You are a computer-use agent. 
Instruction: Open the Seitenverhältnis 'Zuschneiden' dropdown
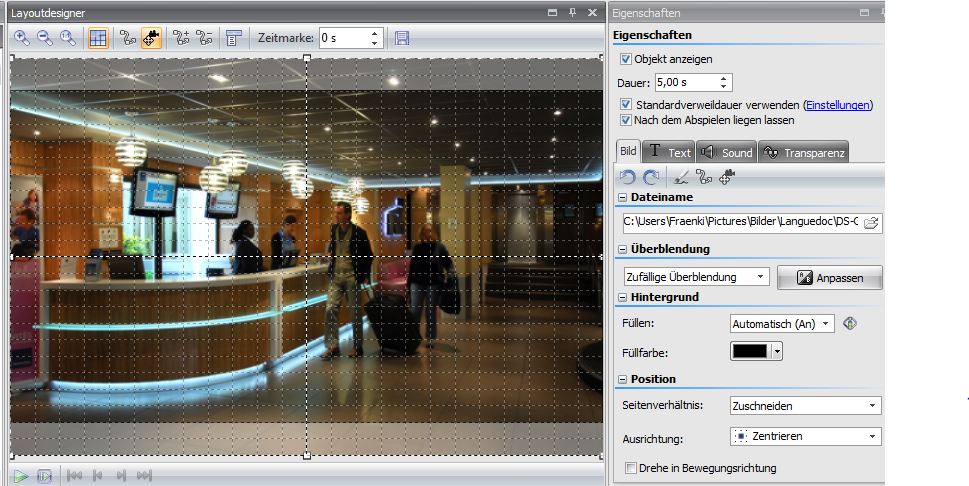tap(805, 406)
